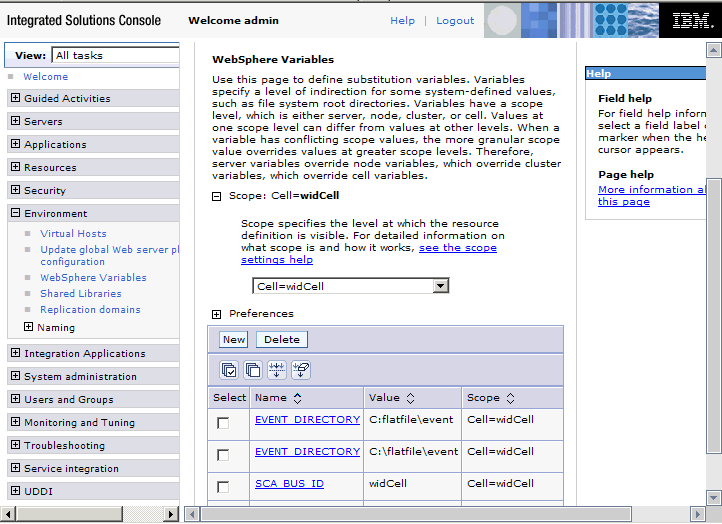The width and height of the screenshot is (722, 524).
Task: Show the filter view icon
Action: [x=277, y=370]
